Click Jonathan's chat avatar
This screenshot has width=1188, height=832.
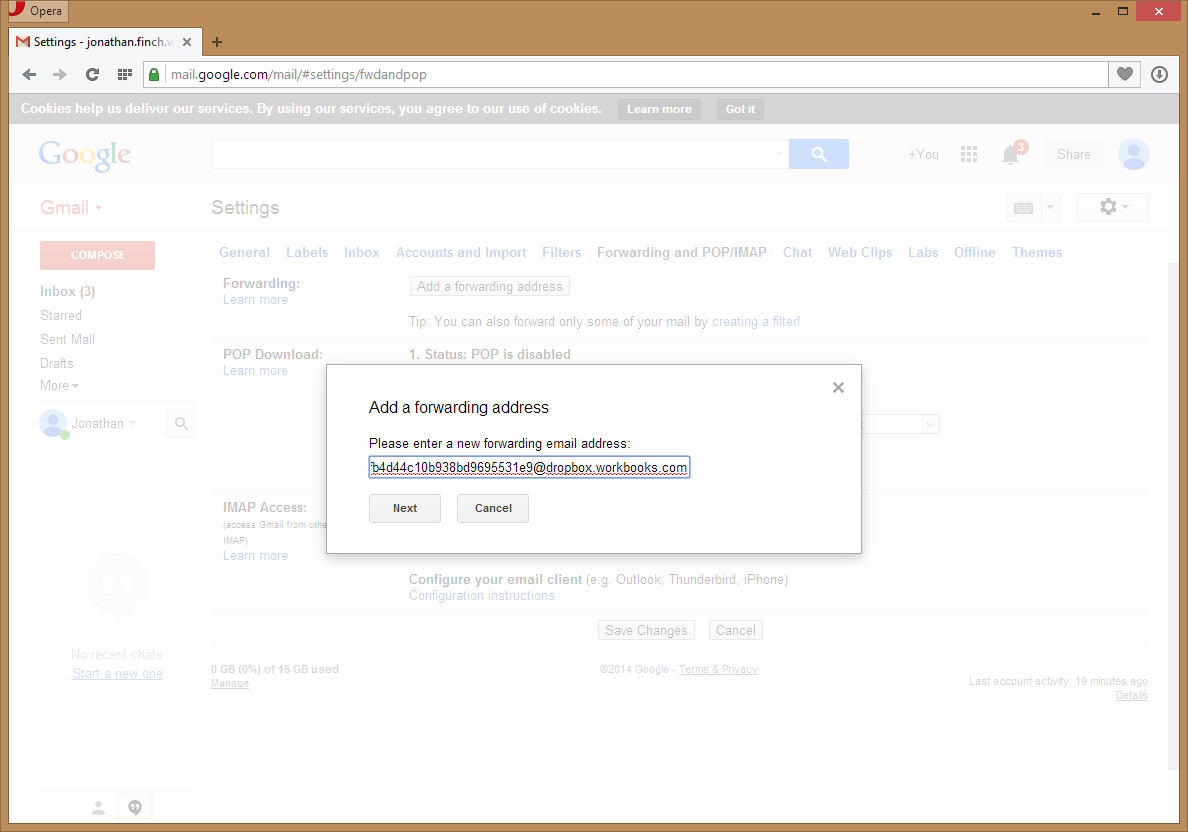pos(53,424)
